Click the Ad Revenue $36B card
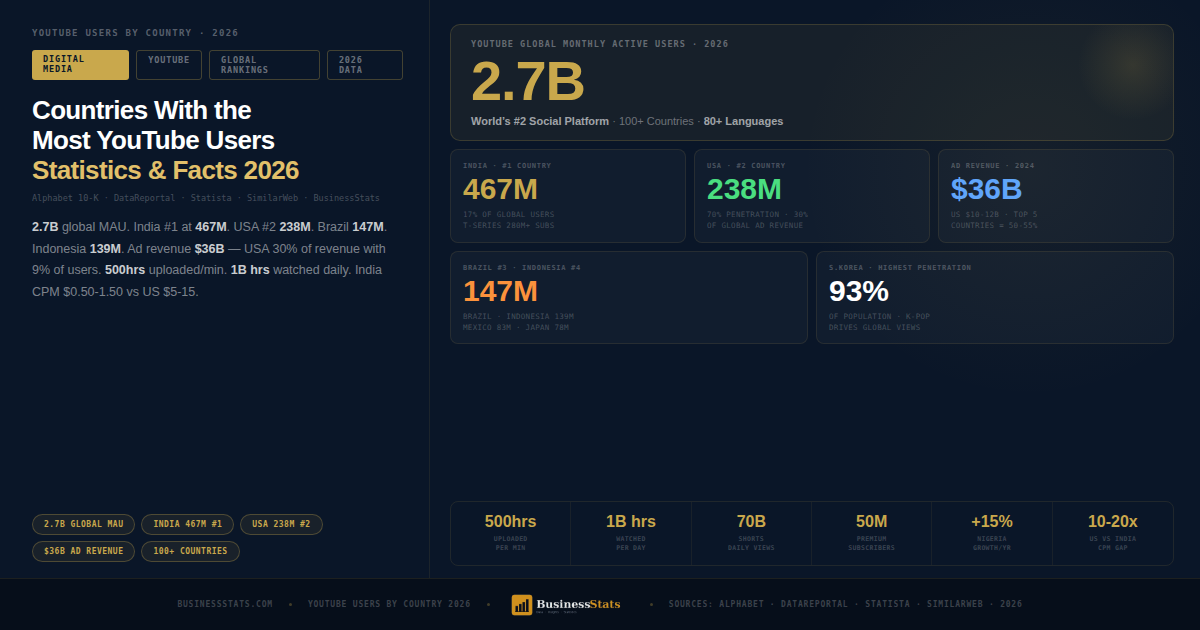 click(x=1055, y=196)
